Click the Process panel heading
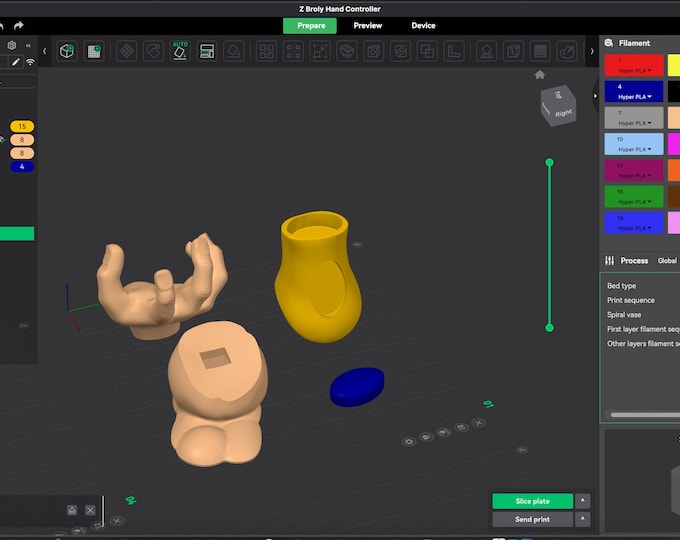The height and width of the screenshot is (540, 680). [634, 261]
